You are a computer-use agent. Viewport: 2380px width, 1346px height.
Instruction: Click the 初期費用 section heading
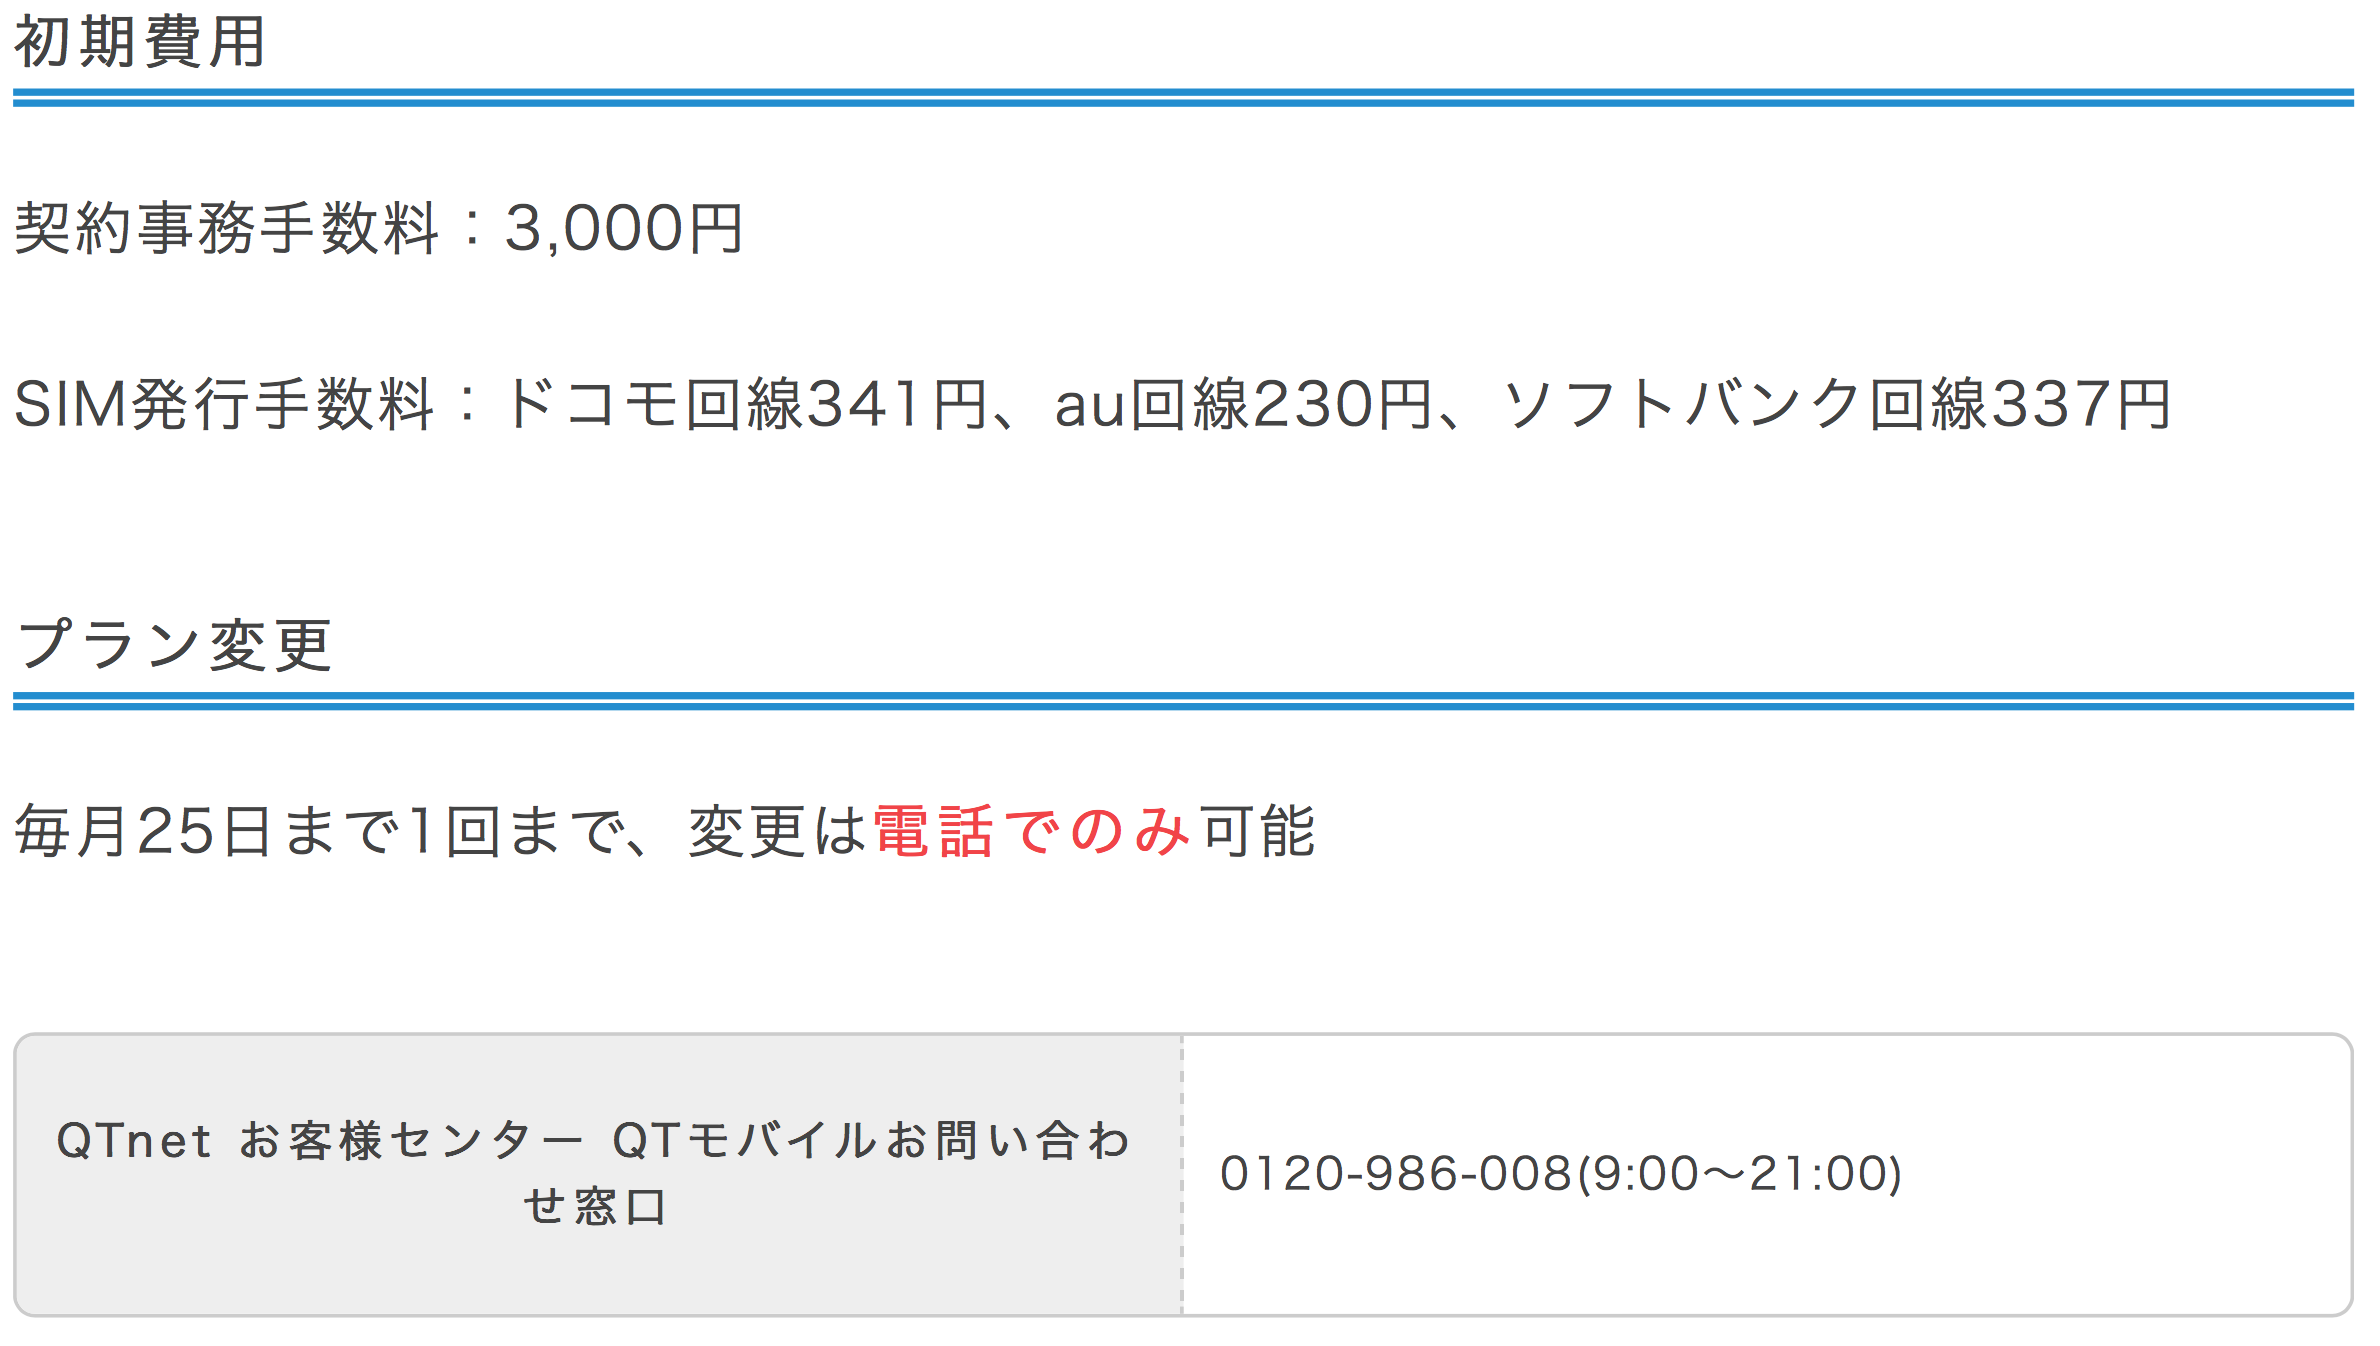coord(140,42)
